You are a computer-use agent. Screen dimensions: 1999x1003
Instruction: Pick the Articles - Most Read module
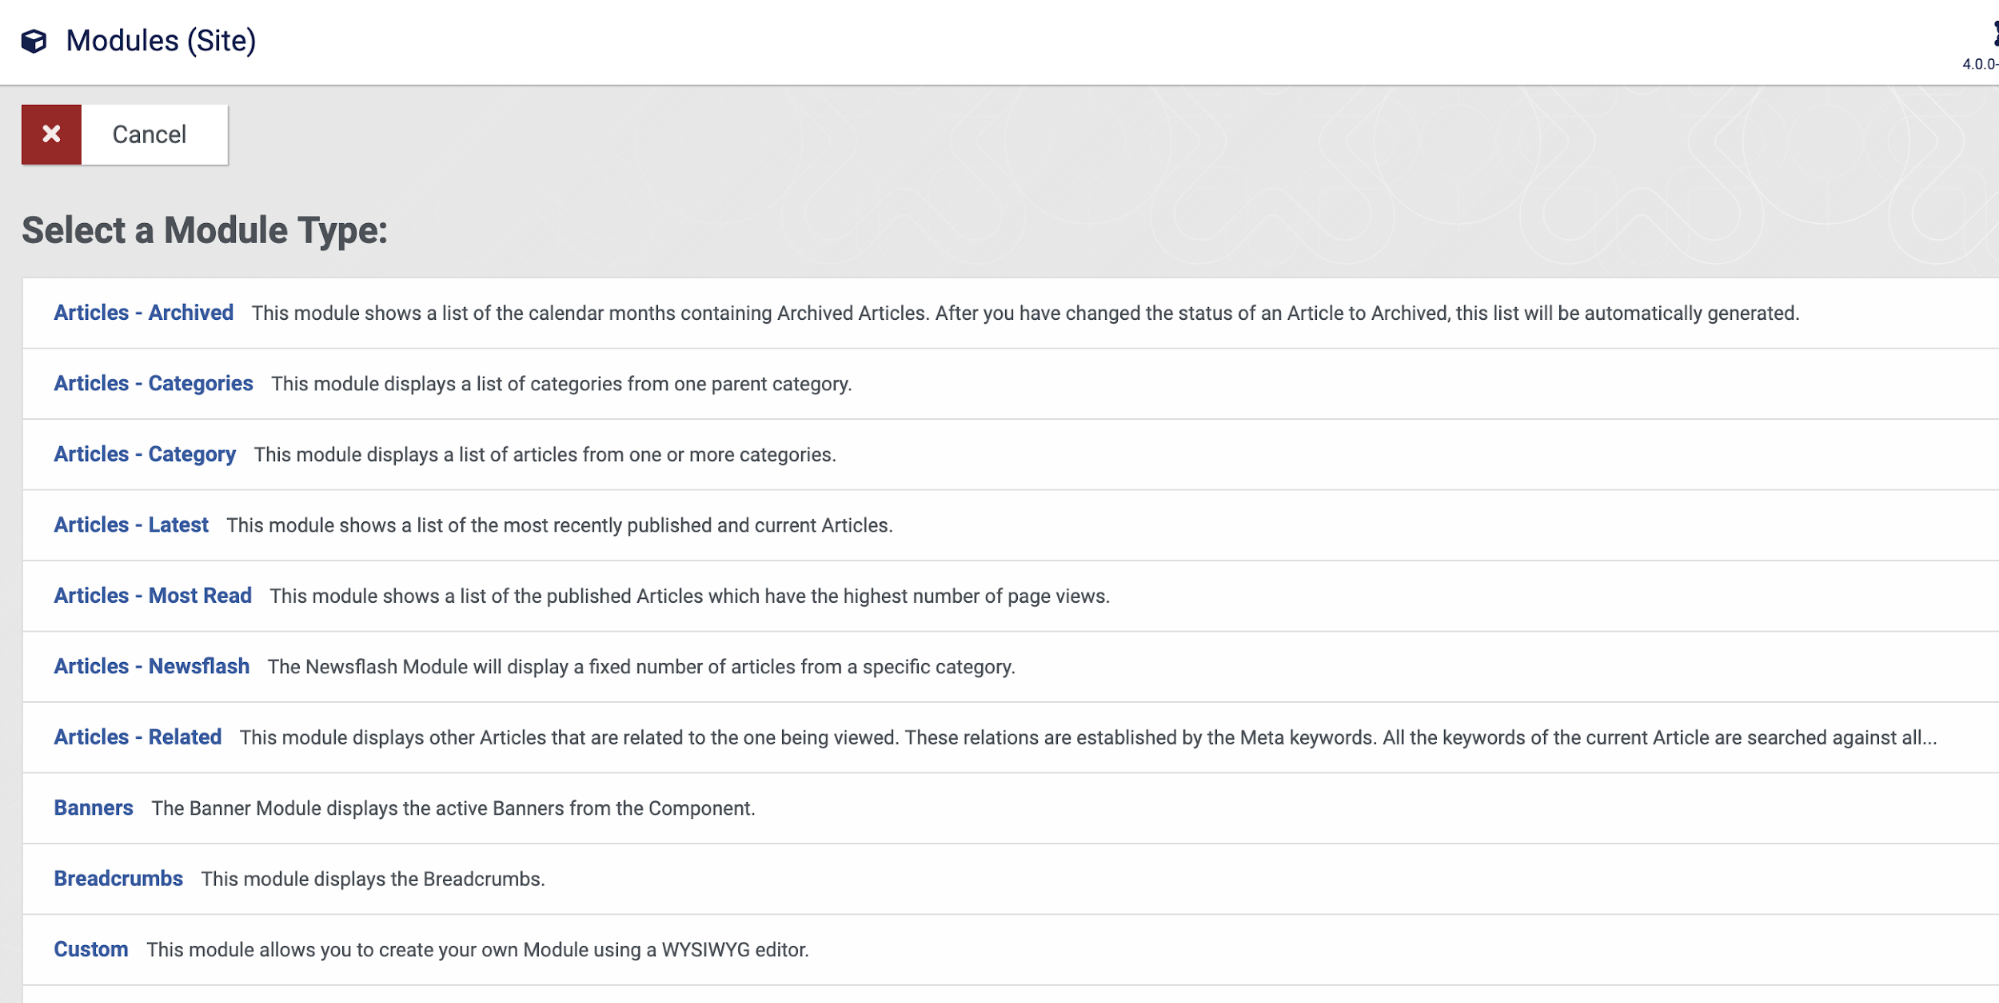(152, 596)
